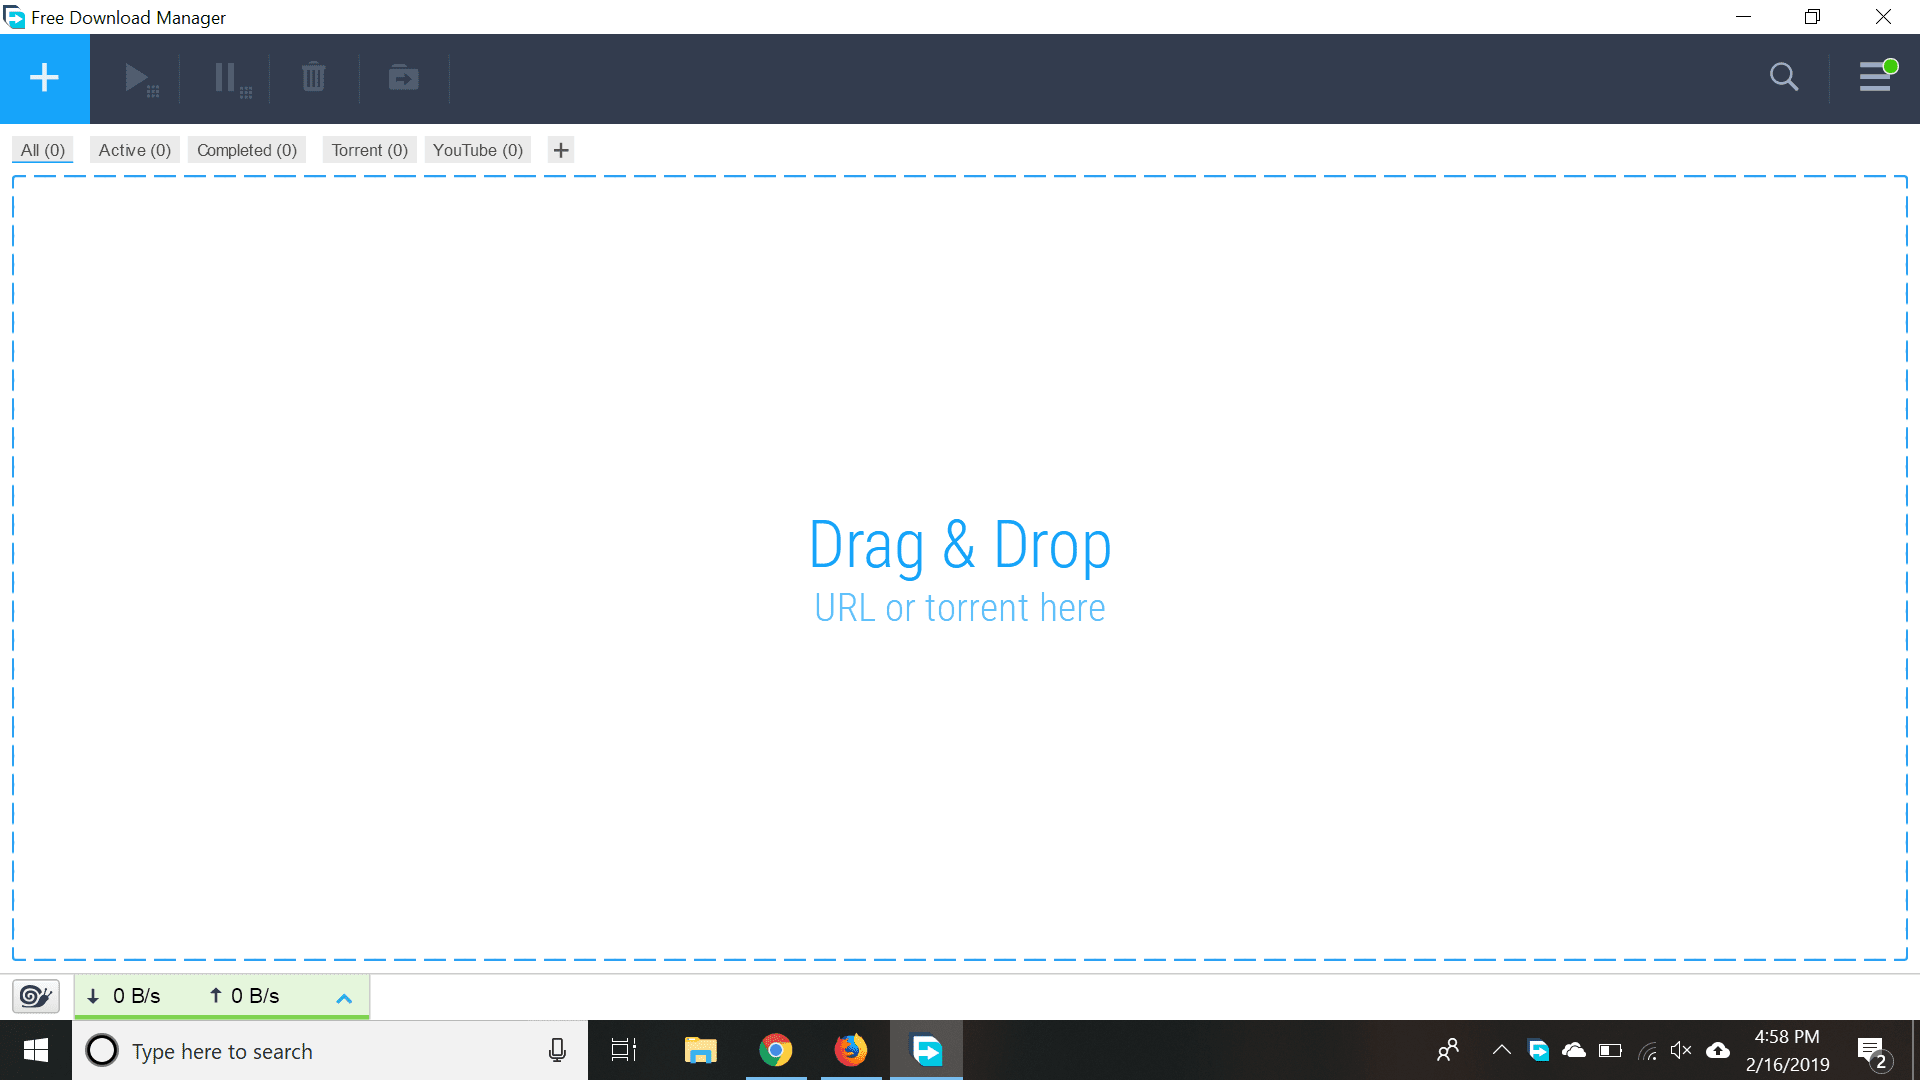Click the video download icon
This screenshot has height=1080, width=1920.
coord(405,76)
